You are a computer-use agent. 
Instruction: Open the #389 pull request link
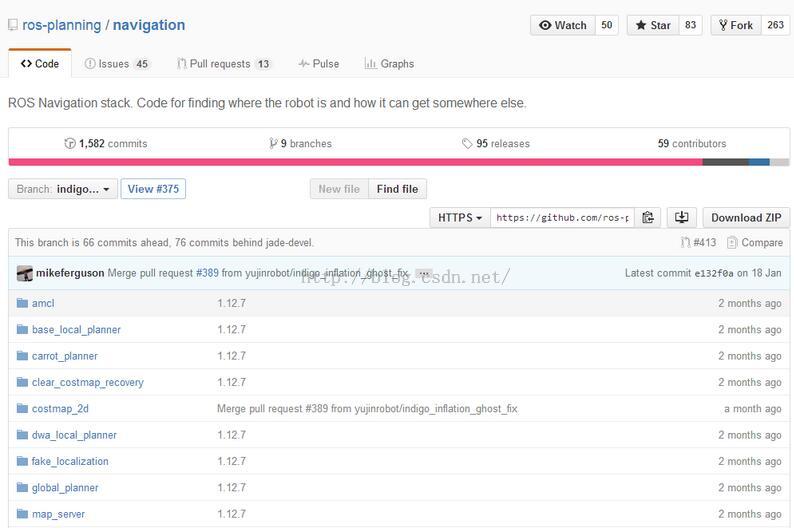[207, 273]
